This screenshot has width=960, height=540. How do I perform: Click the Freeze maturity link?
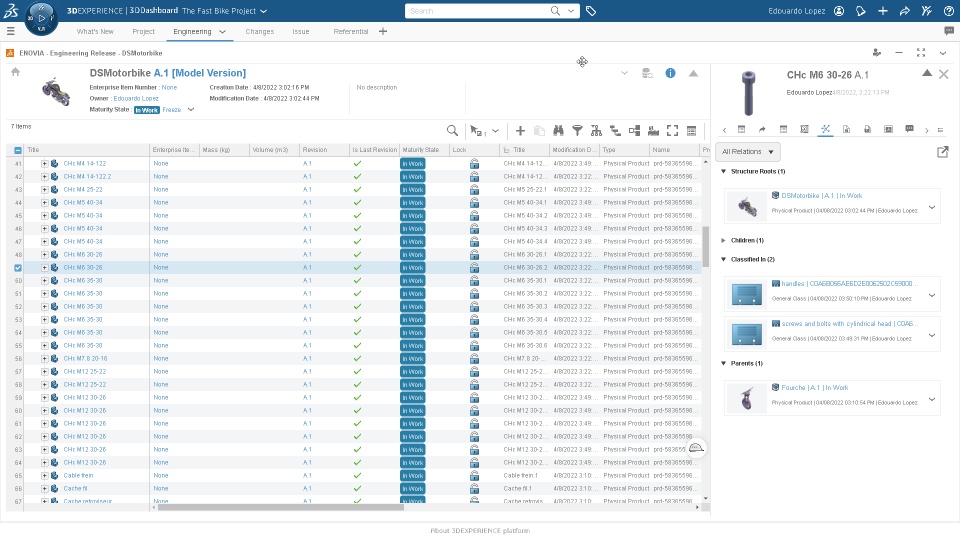(x=171, y=110)
